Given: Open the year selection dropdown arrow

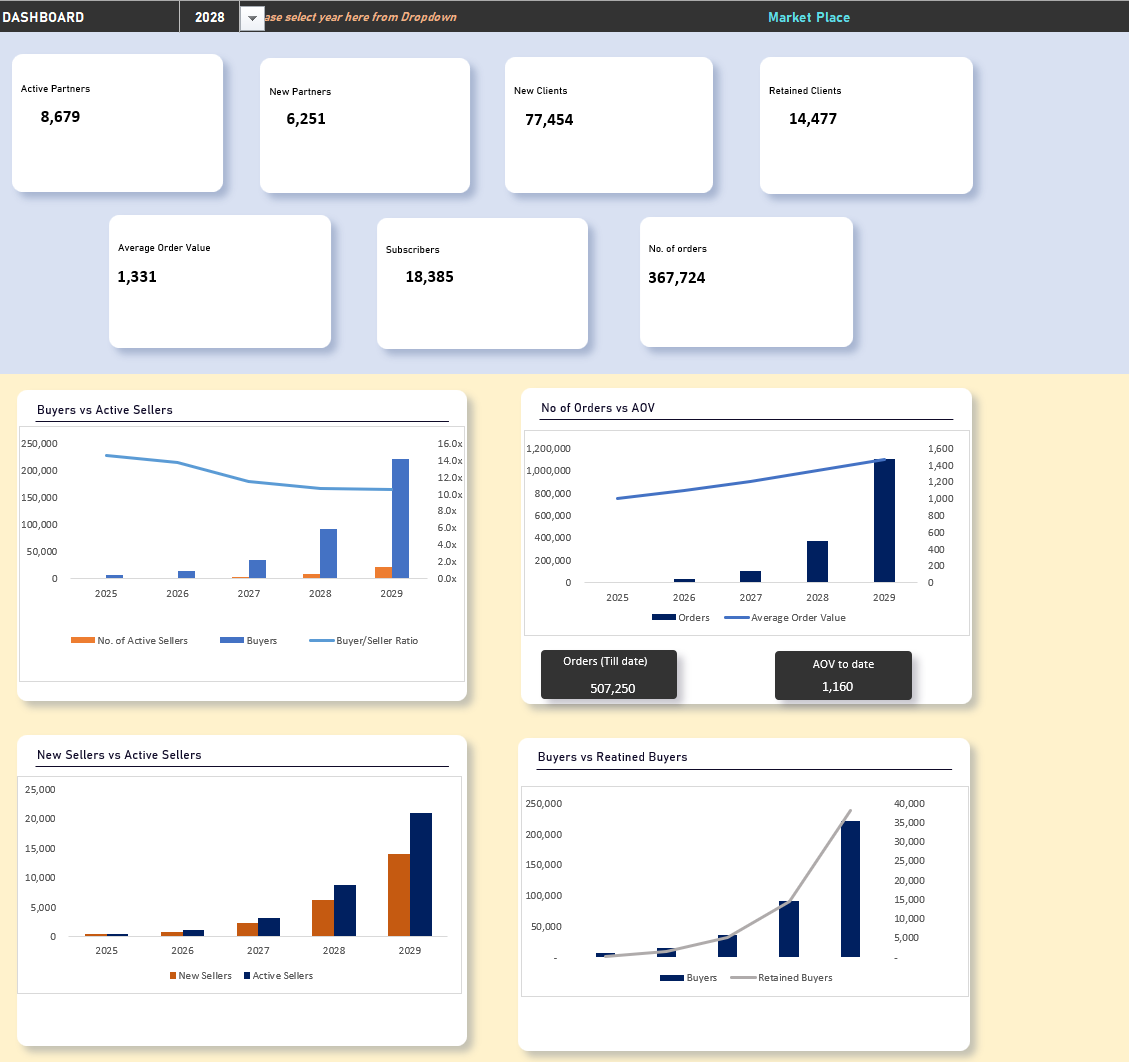Looking at the screenshot, I should 252,18.
